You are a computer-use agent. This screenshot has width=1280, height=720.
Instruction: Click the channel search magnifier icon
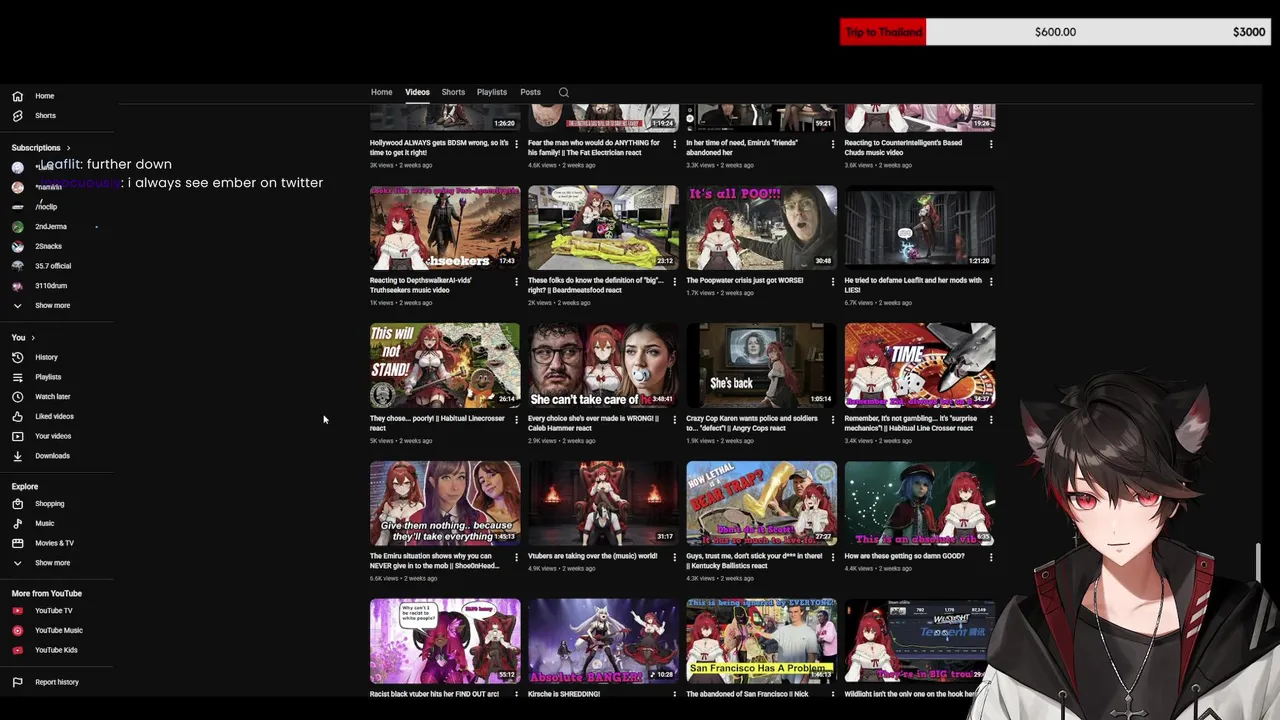coord(564,92)
